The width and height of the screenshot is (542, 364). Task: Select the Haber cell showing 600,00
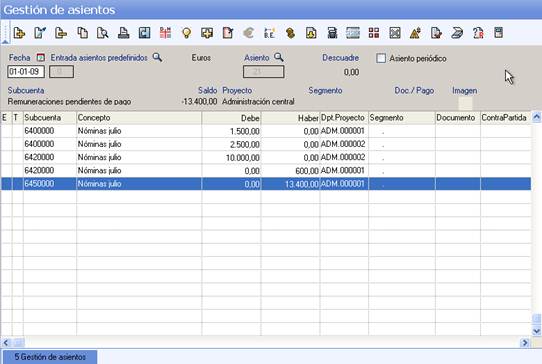[x=291, y=171]
